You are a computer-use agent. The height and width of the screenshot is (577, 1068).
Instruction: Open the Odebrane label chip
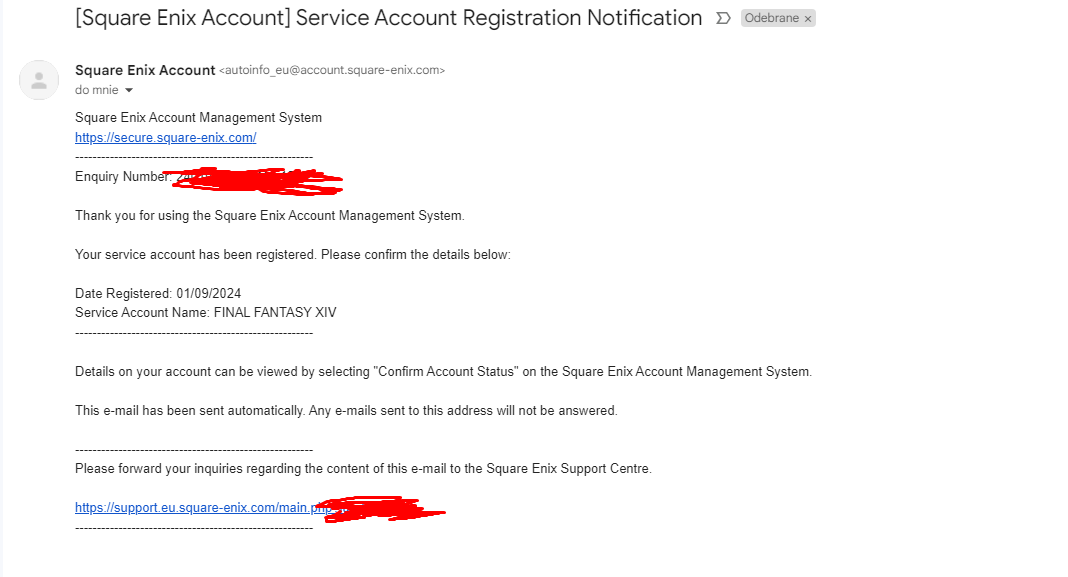click(772, 18)
